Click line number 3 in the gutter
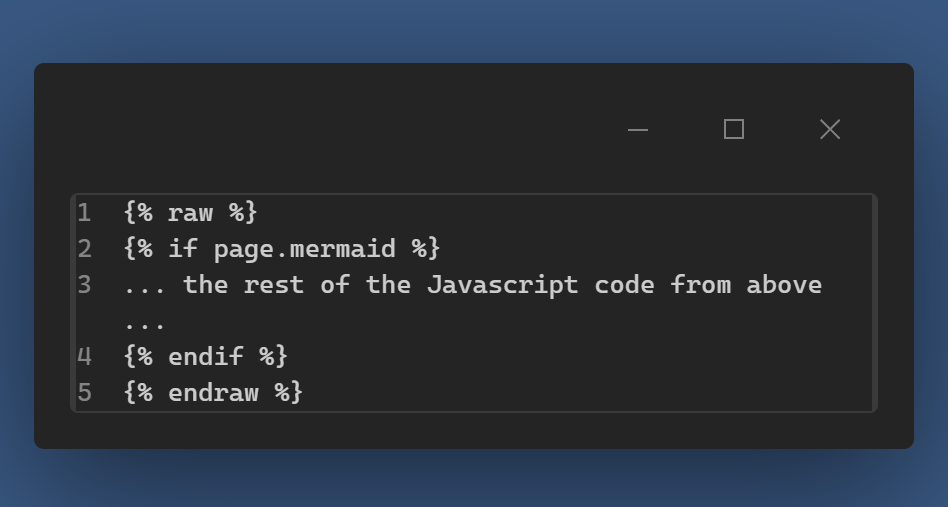Viewport: 948px width, 507px height. tap(84, 285)
